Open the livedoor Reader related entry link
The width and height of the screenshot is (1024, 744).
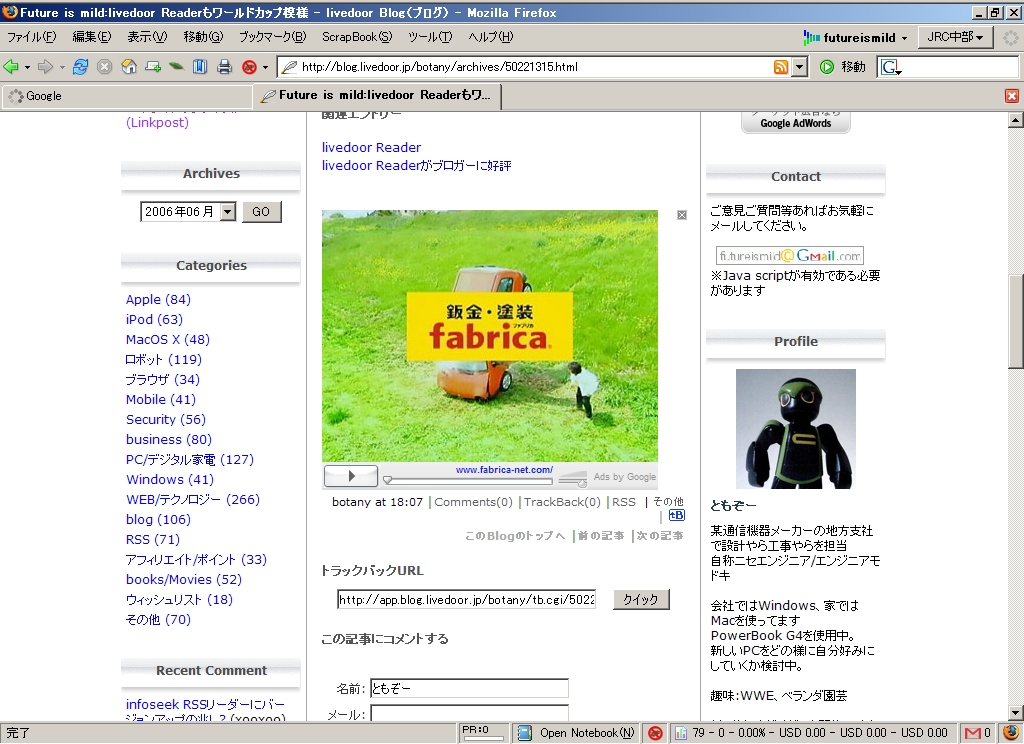point(371,148)
